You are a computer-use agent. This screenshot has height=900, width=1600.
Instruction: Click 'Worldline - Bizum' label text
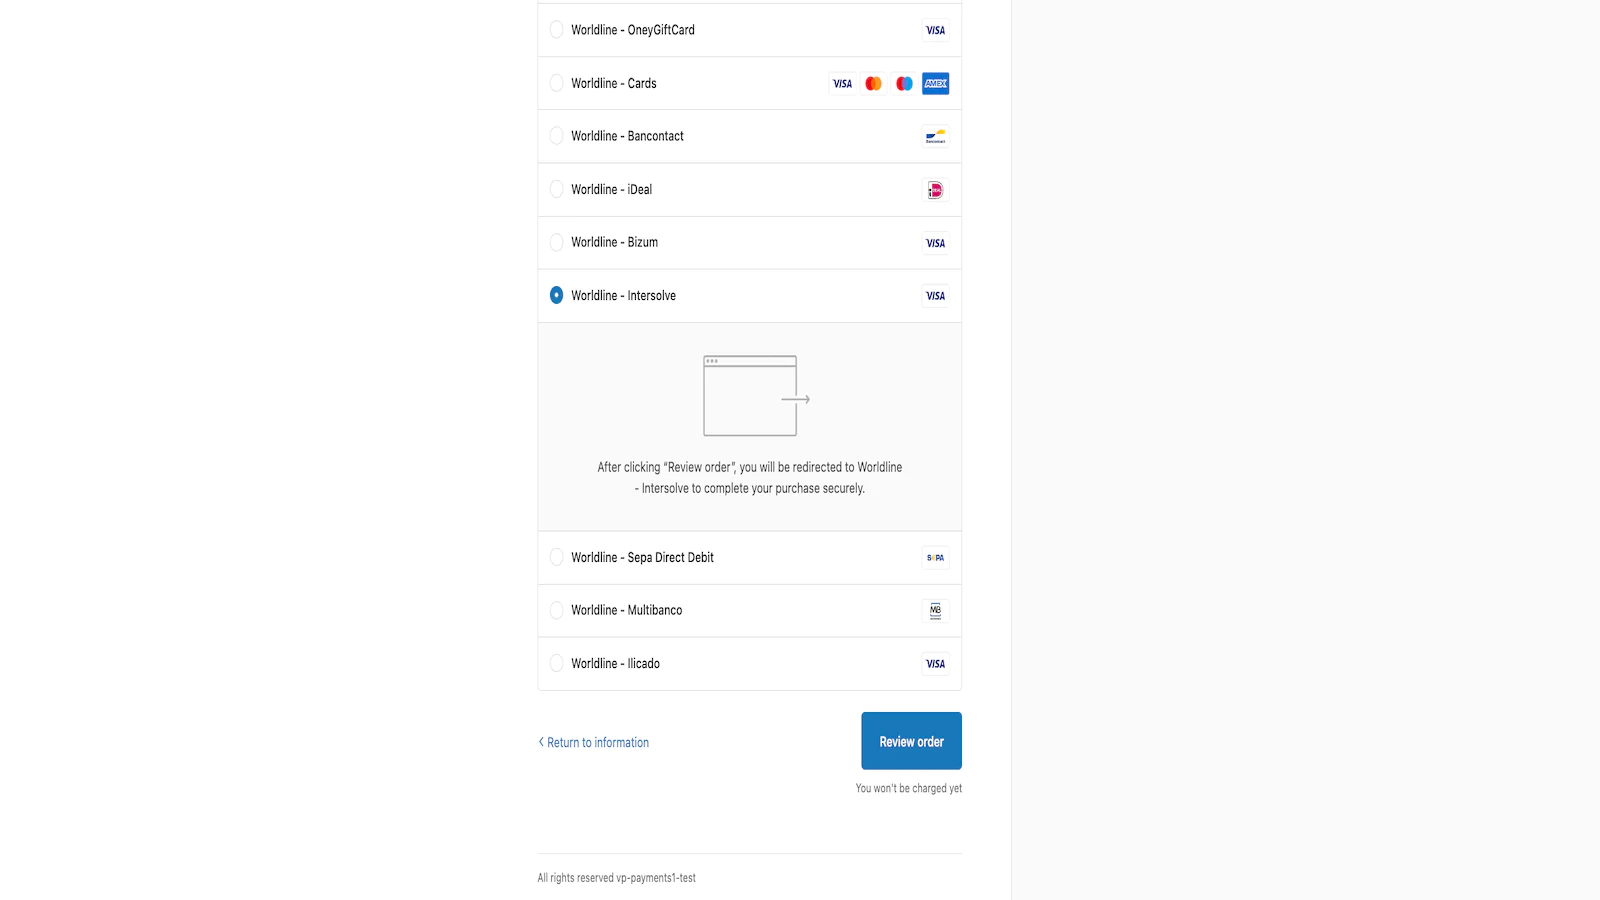point(614,242)
